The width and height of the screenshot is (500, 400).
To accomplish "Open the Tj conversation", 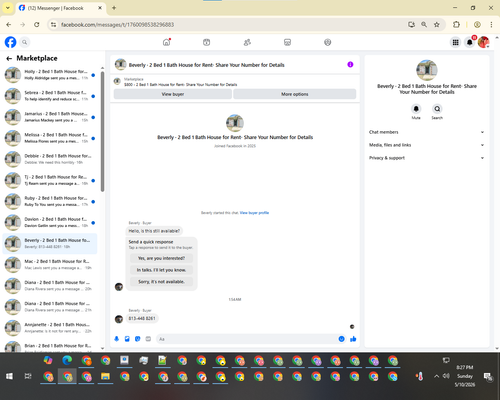I will 50,180.
